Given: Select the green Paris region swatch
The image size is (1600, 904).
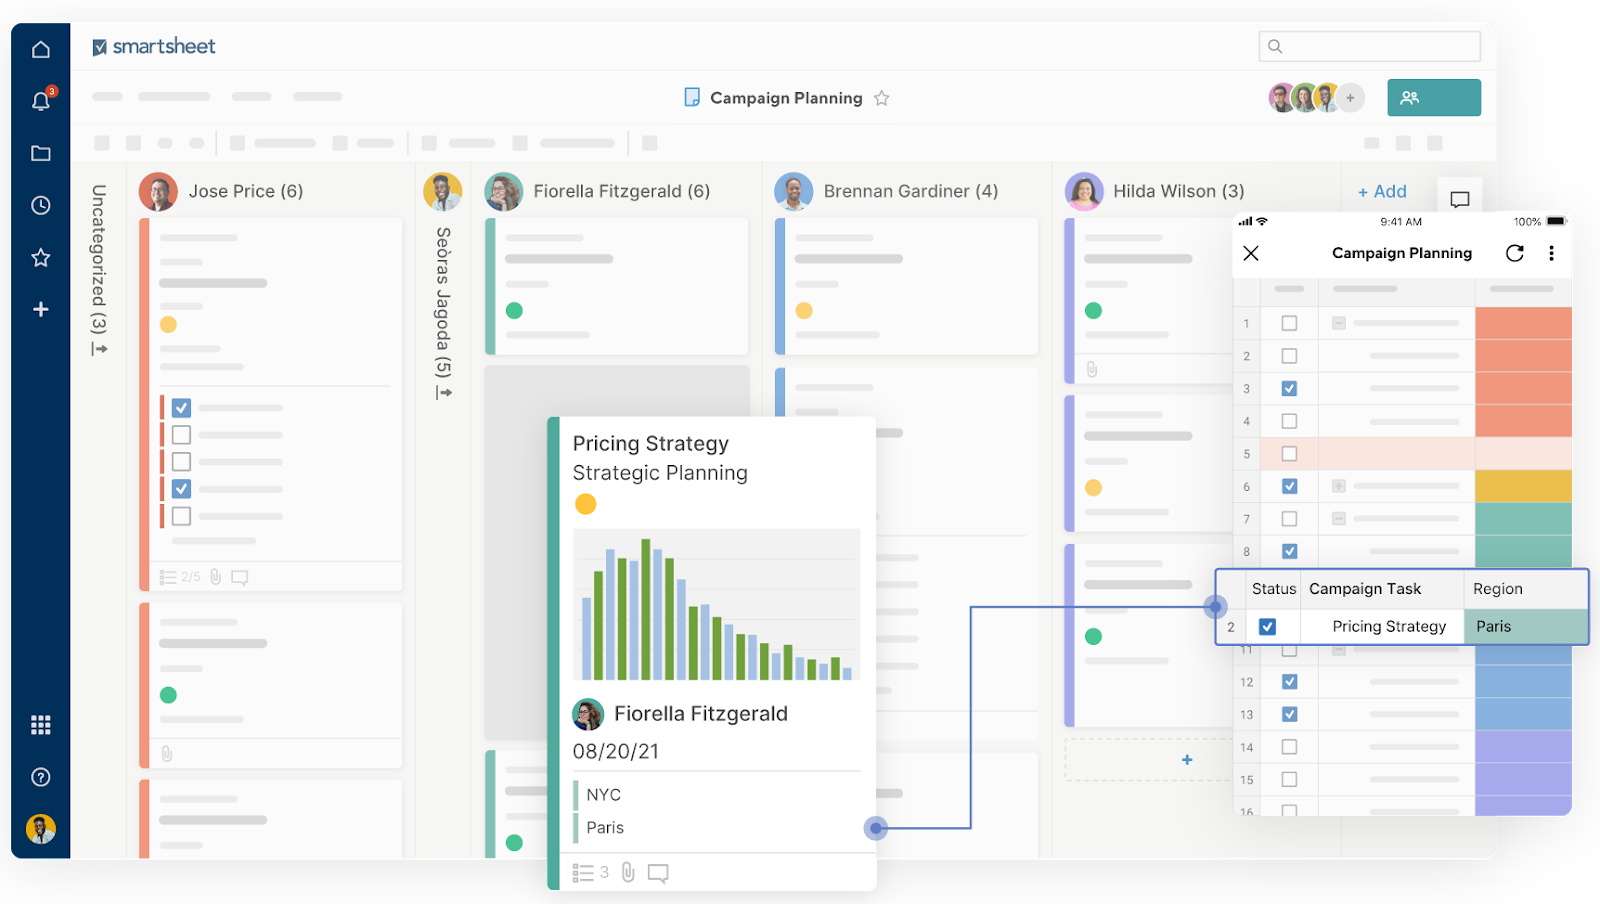Looking at the screenshot, I should click(1524, 626).
